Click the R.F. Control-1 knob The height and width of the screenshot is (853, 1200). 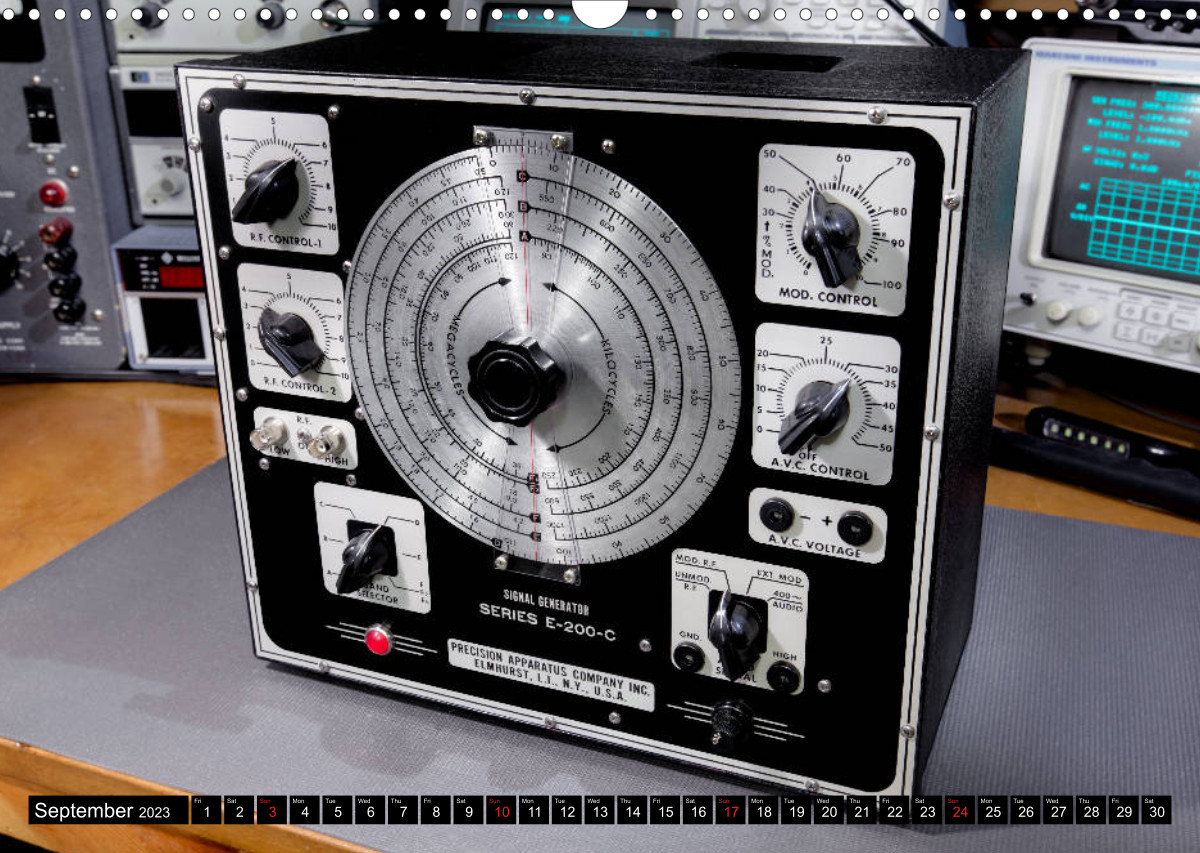(265, 189)
